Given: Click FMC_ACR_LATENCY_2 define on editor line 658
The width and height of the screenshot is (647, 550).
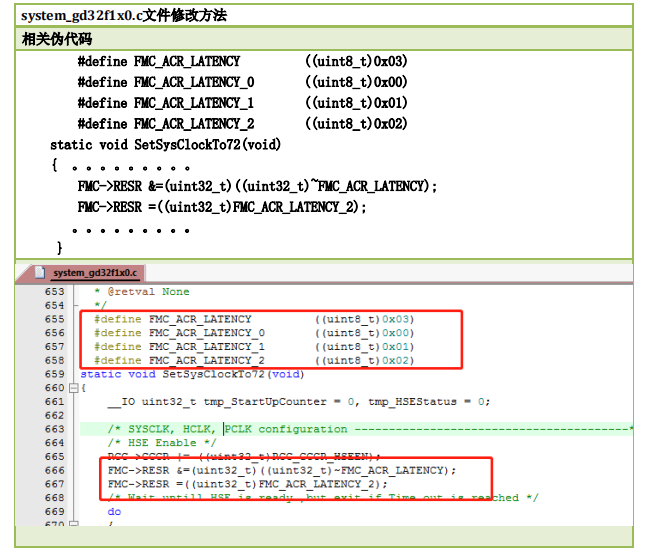Looking at the screenshot, I should coord(207,360).
